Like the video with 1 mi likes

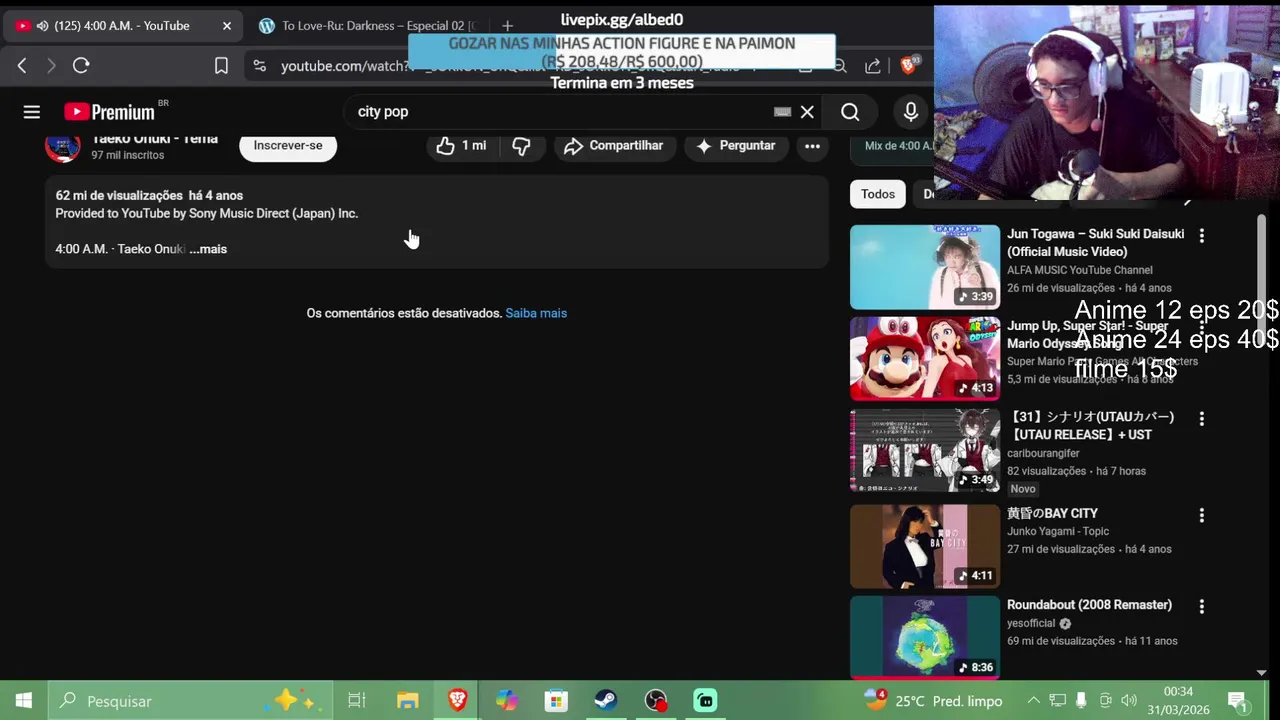(x=461, y=146)
